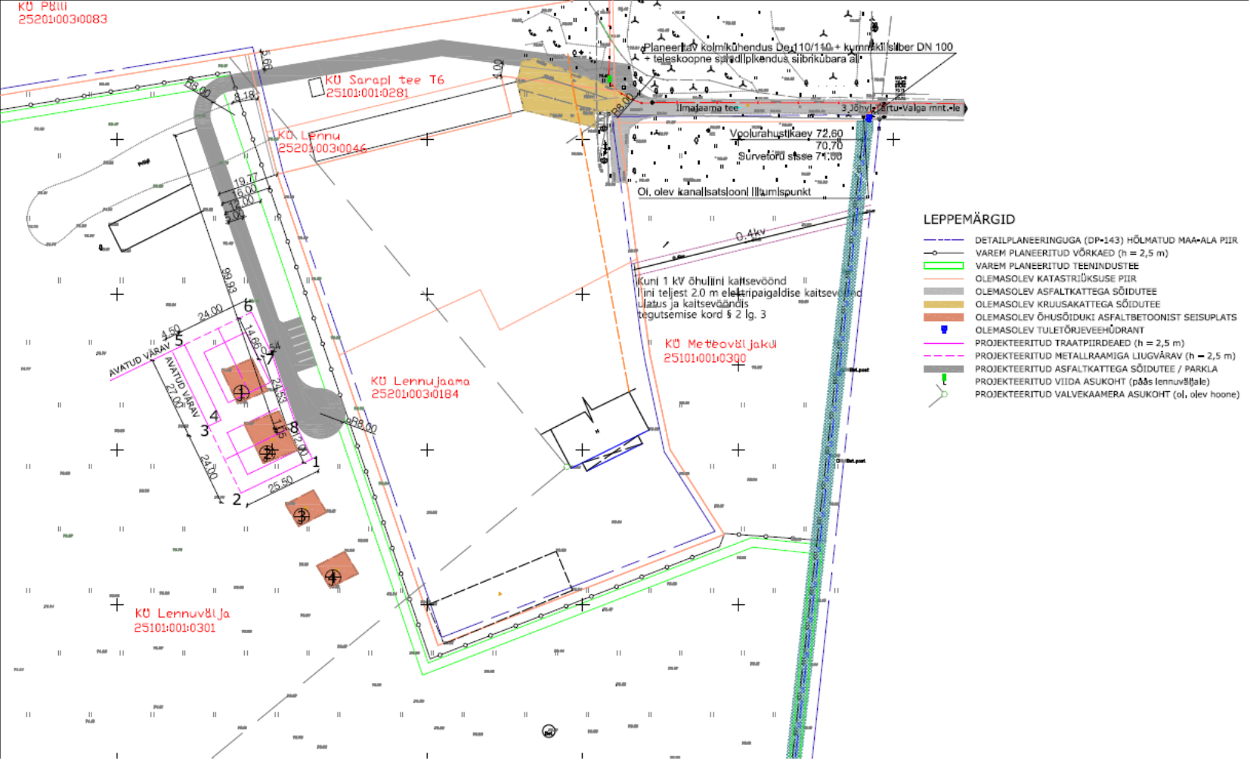Click the green service road rectangle in legend
Viewport: 1250px width, 760px height.
(942, 265)
